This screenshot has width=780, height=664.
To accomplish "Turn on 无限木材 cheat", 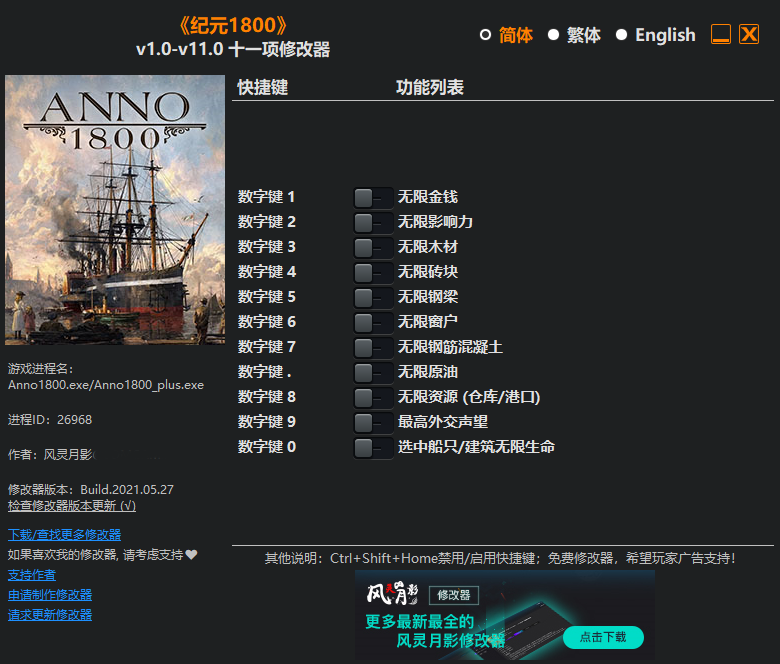I will [373, 247].
